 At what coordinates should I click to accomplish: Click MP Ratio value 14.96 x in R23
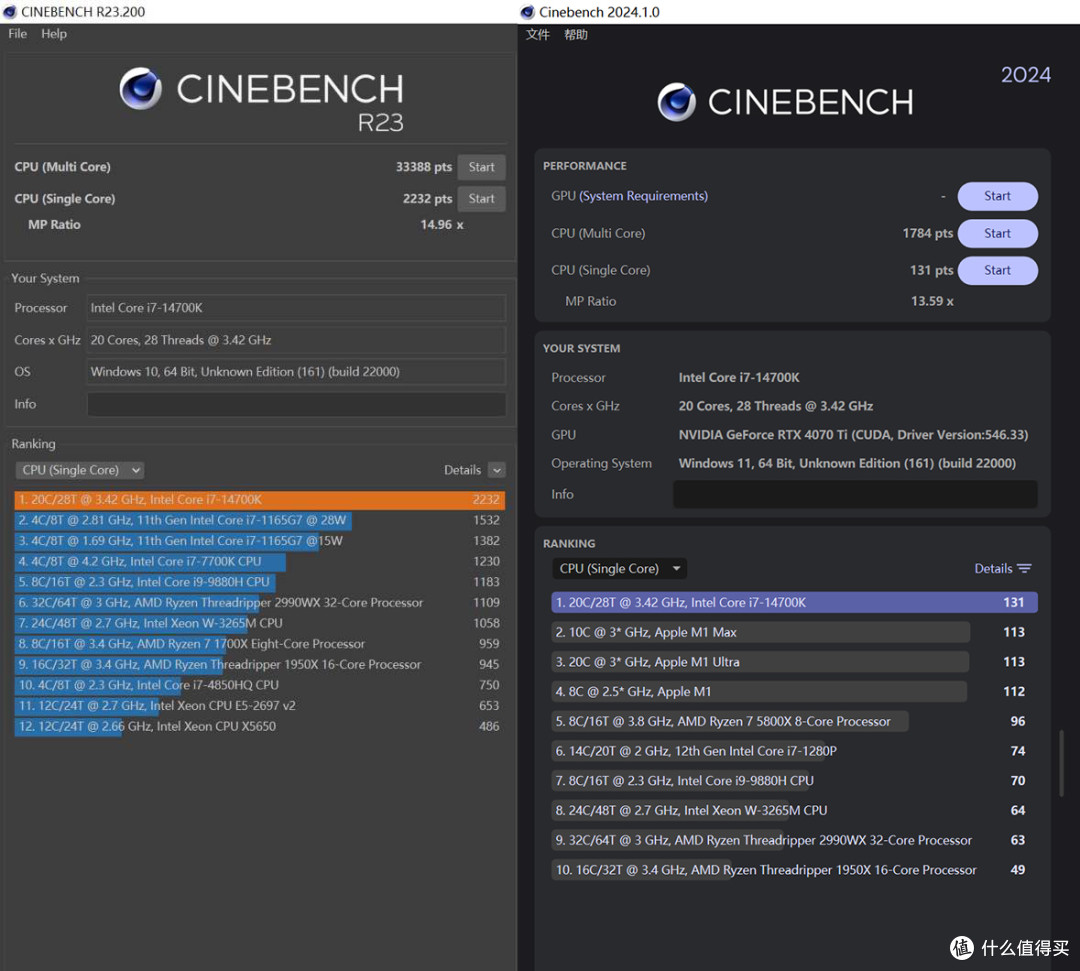[x=442, y=225]
